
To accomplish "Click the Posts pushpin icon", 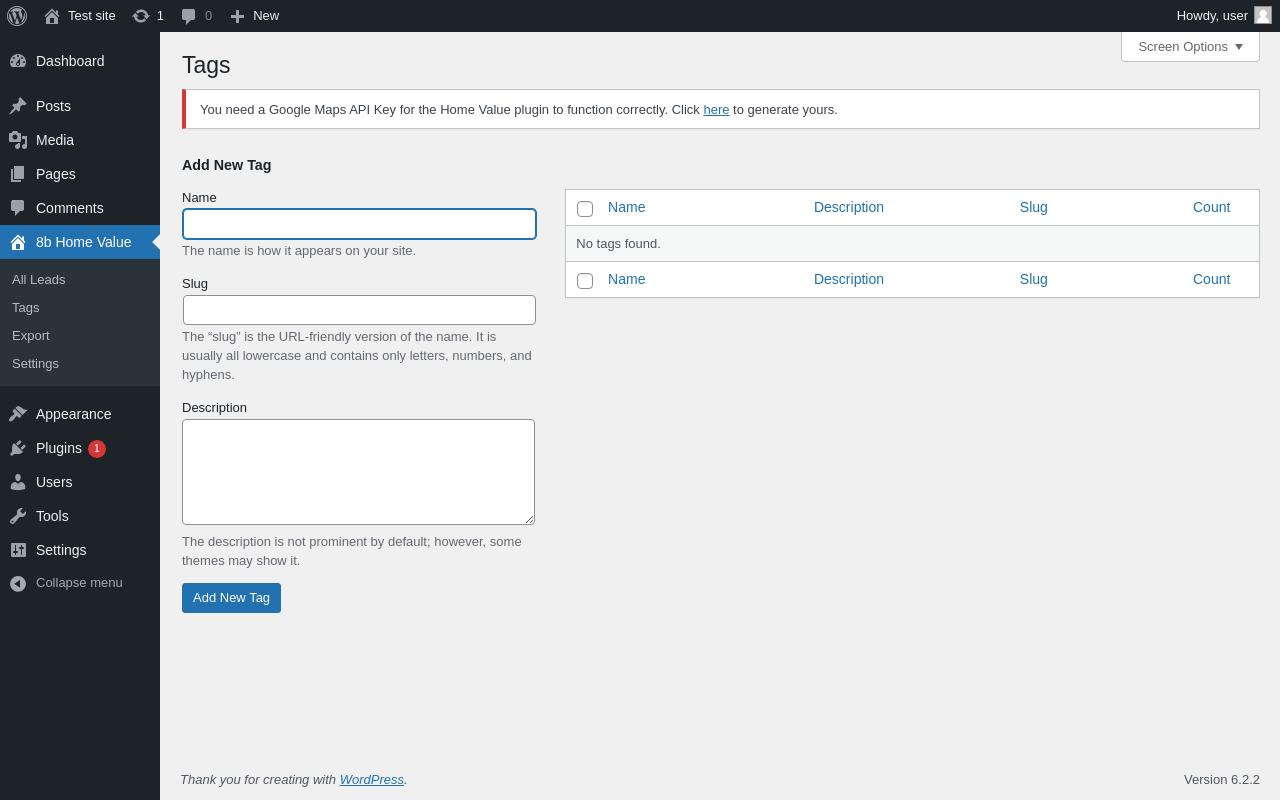I will coord(18,106).
